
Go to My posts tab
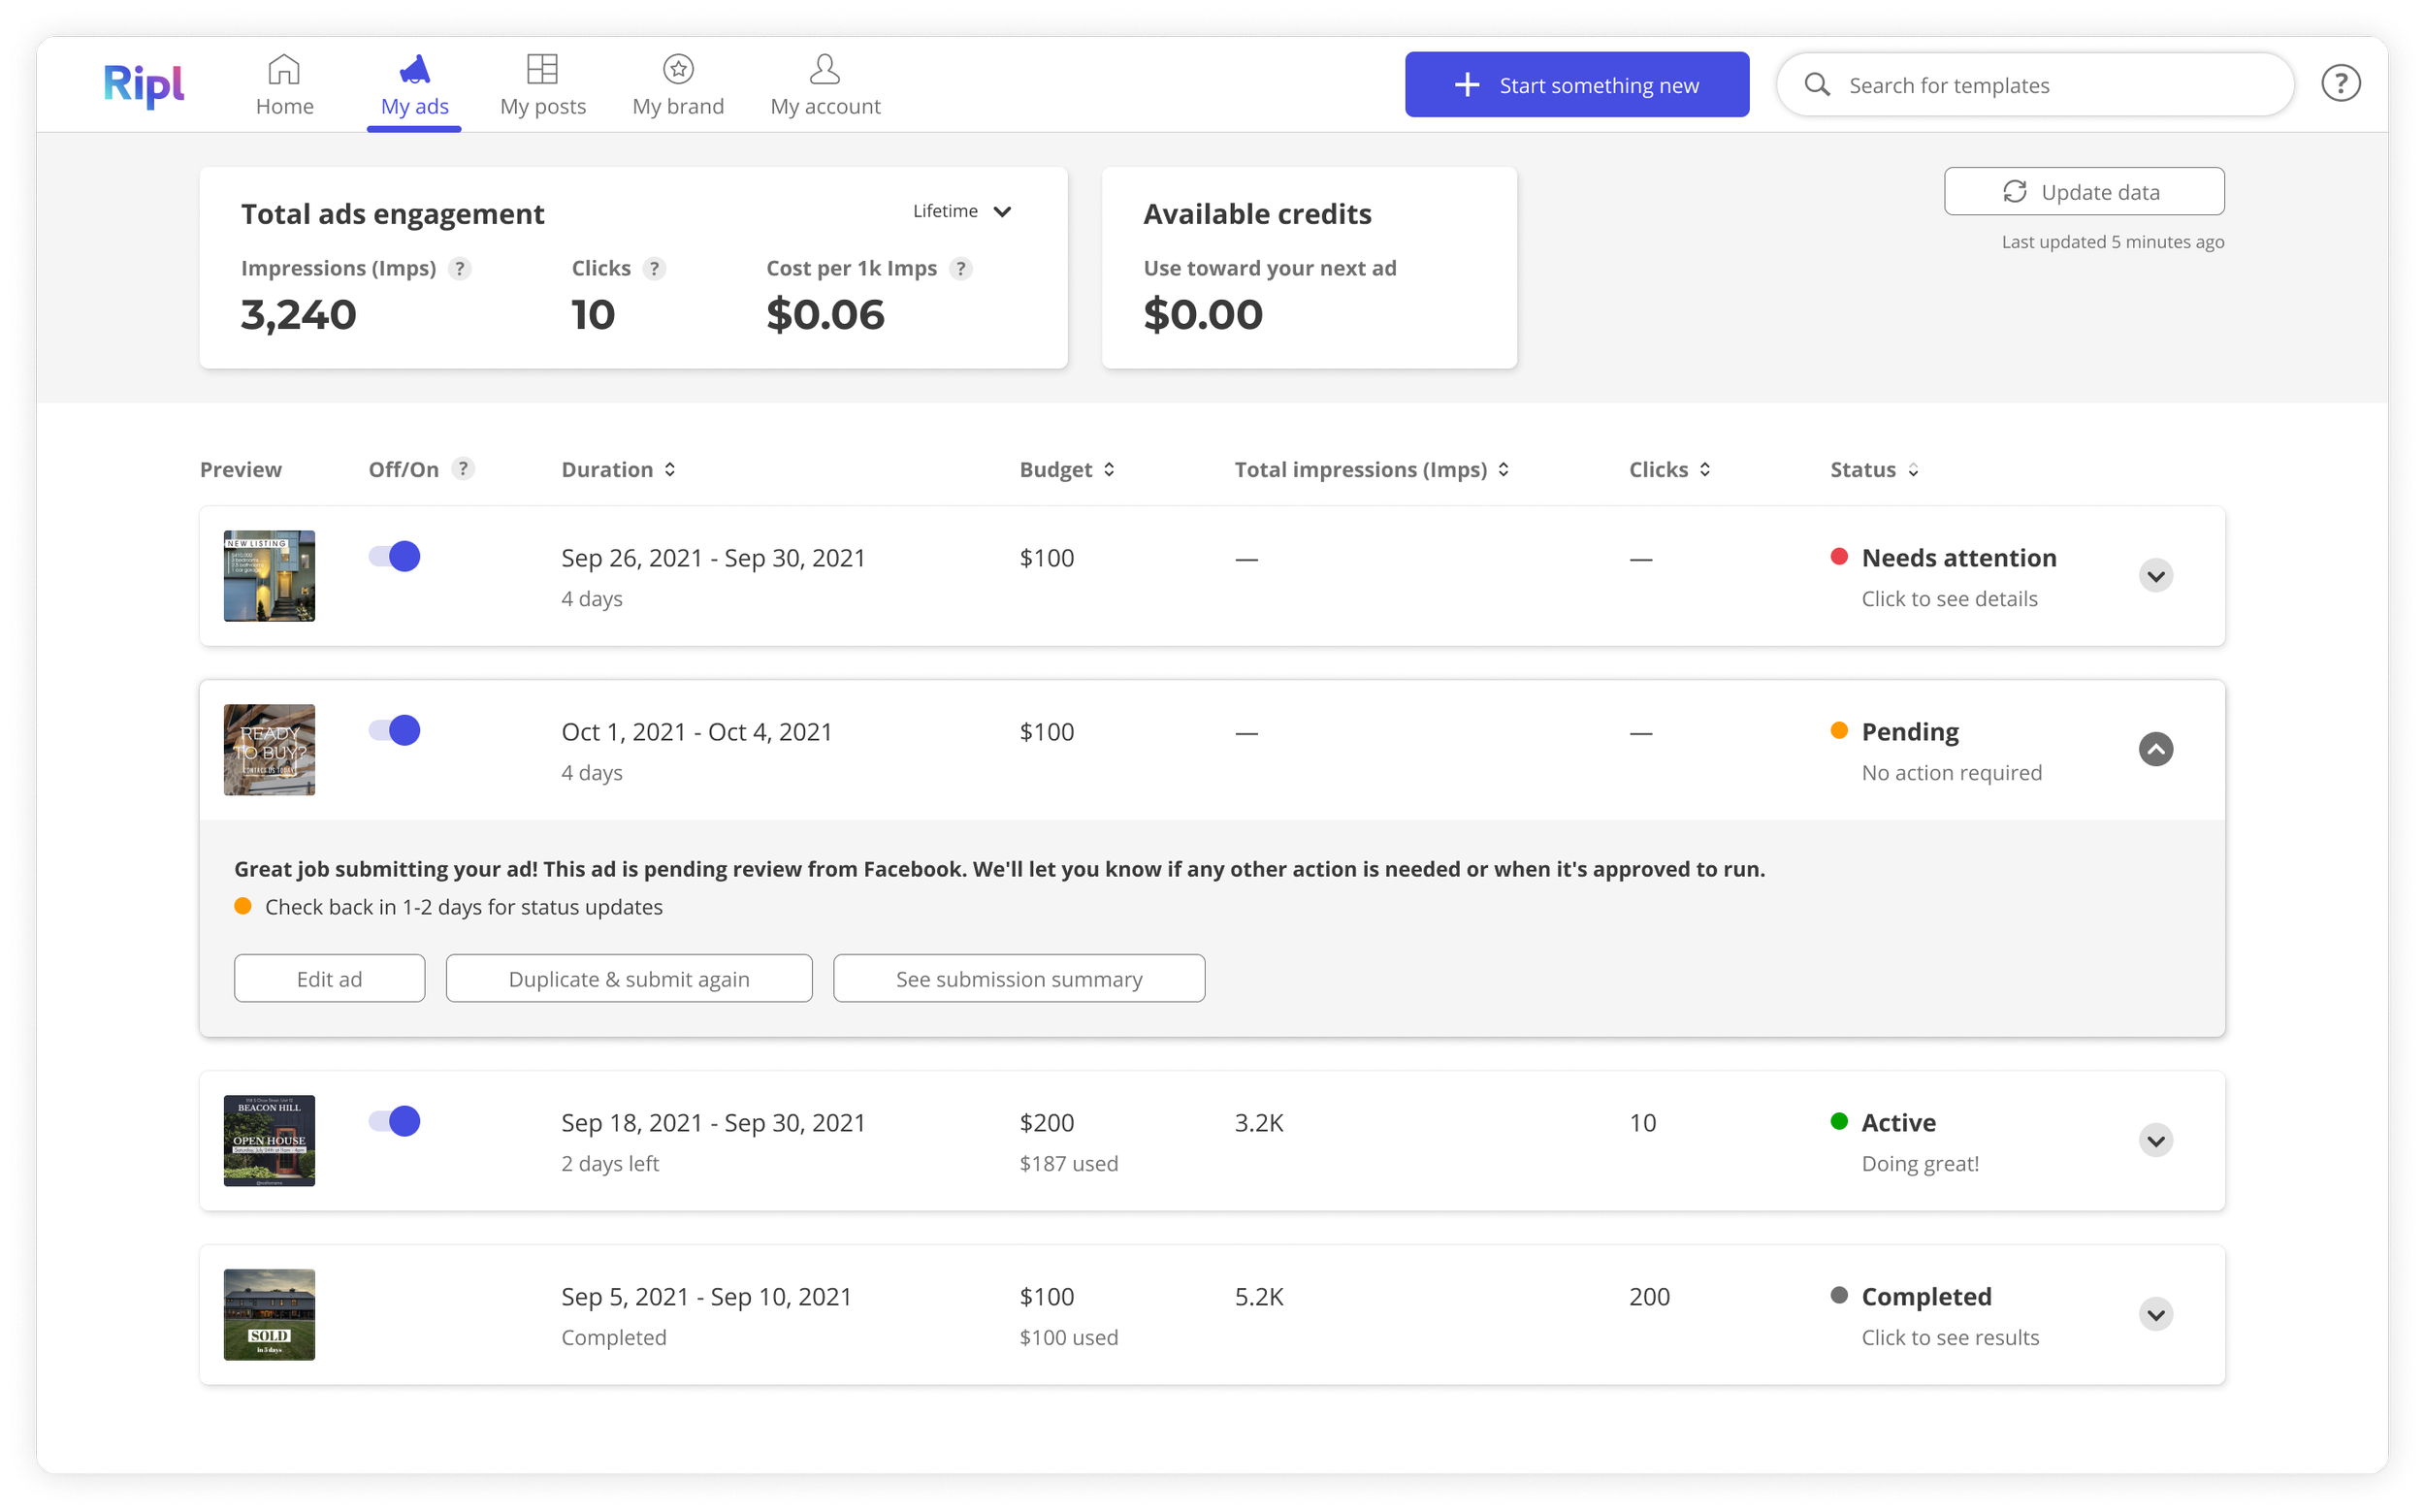coord(543,85)
